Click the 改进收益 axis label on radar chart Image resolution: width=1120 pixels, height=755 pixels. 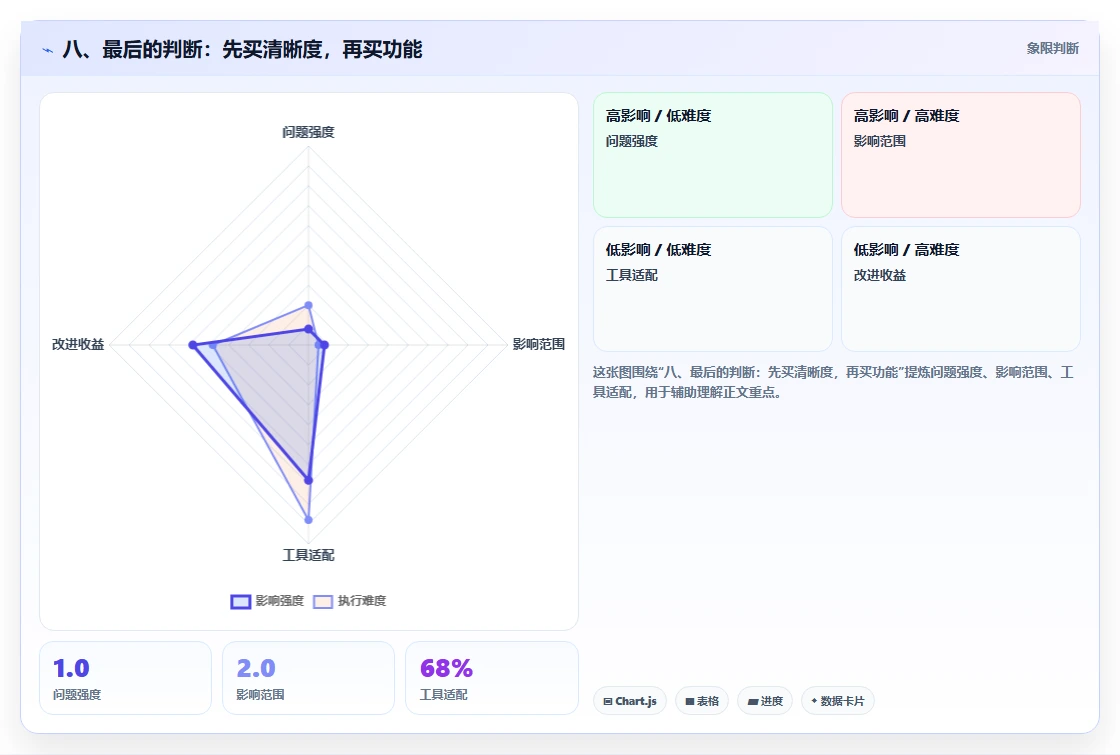coord(78,344)
